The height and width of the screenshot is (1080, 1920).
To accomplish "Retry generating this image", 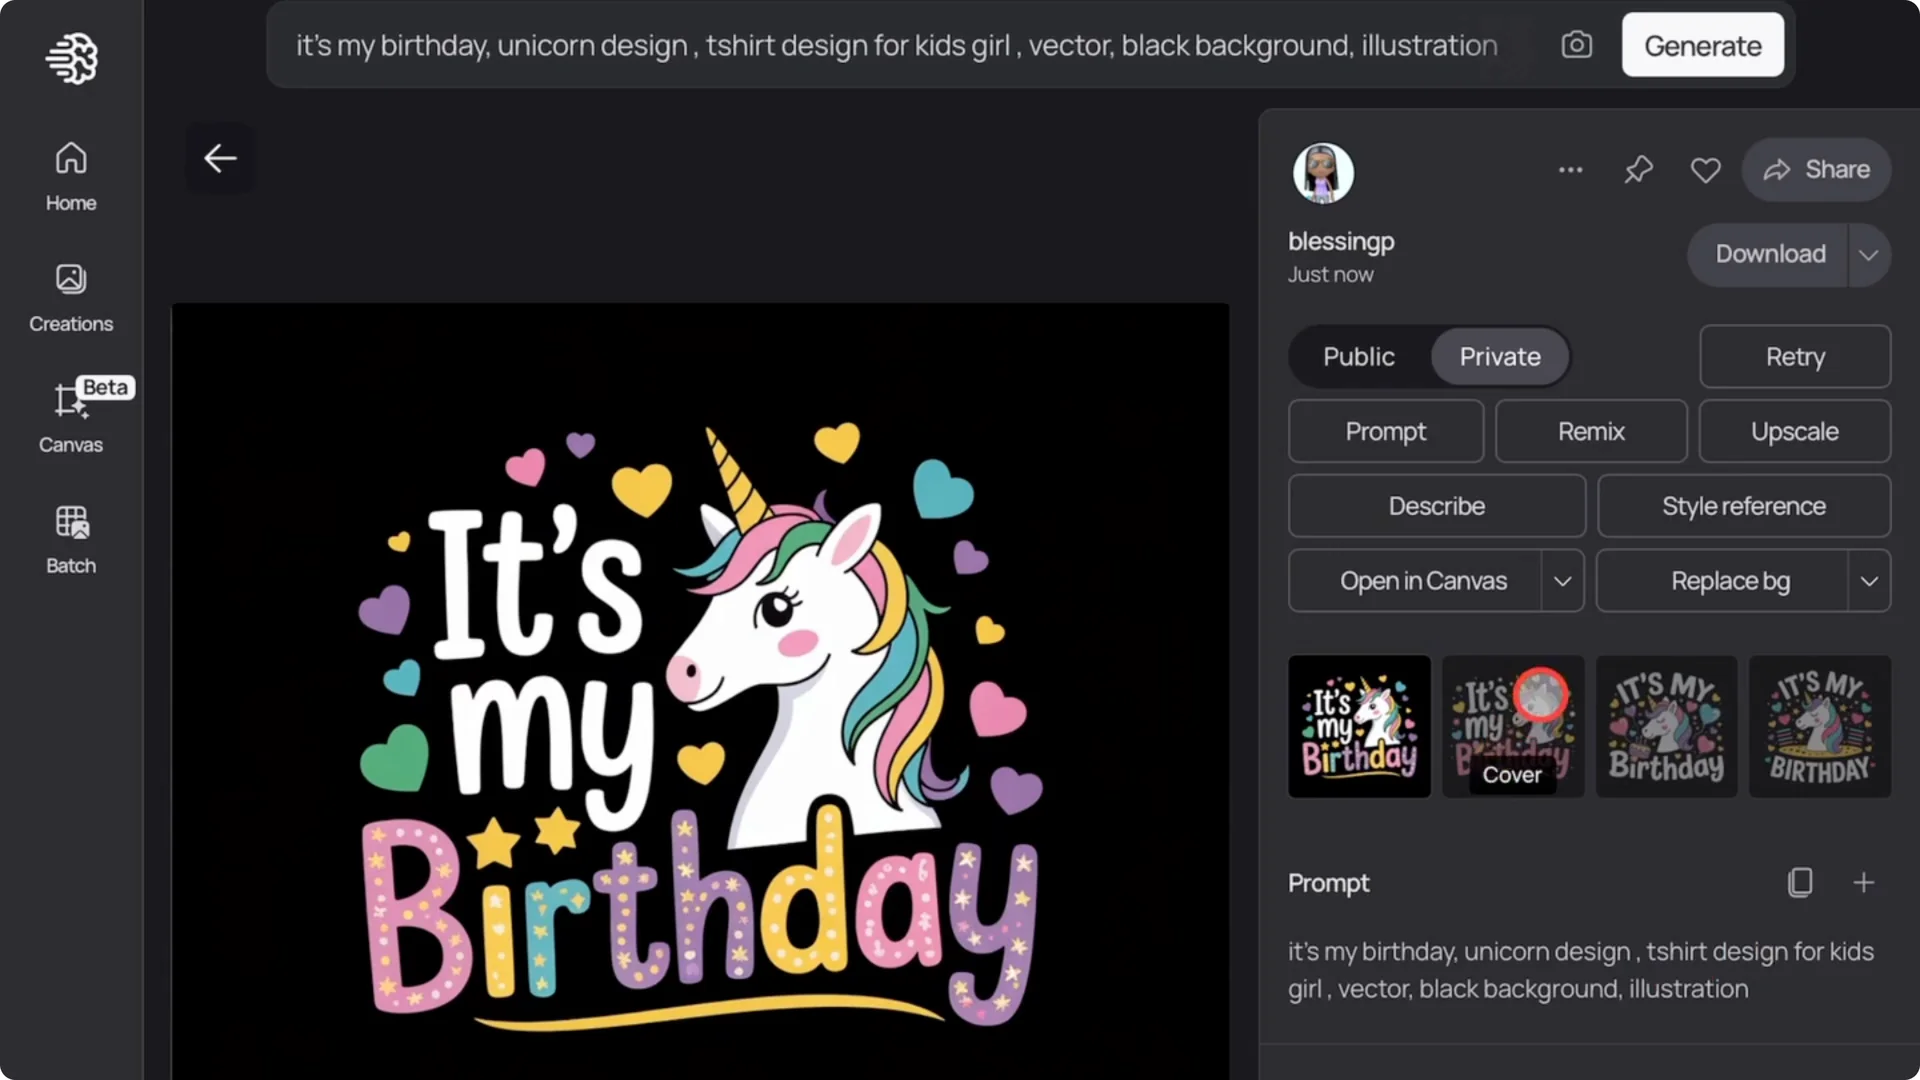I will tap(1794, 356).
